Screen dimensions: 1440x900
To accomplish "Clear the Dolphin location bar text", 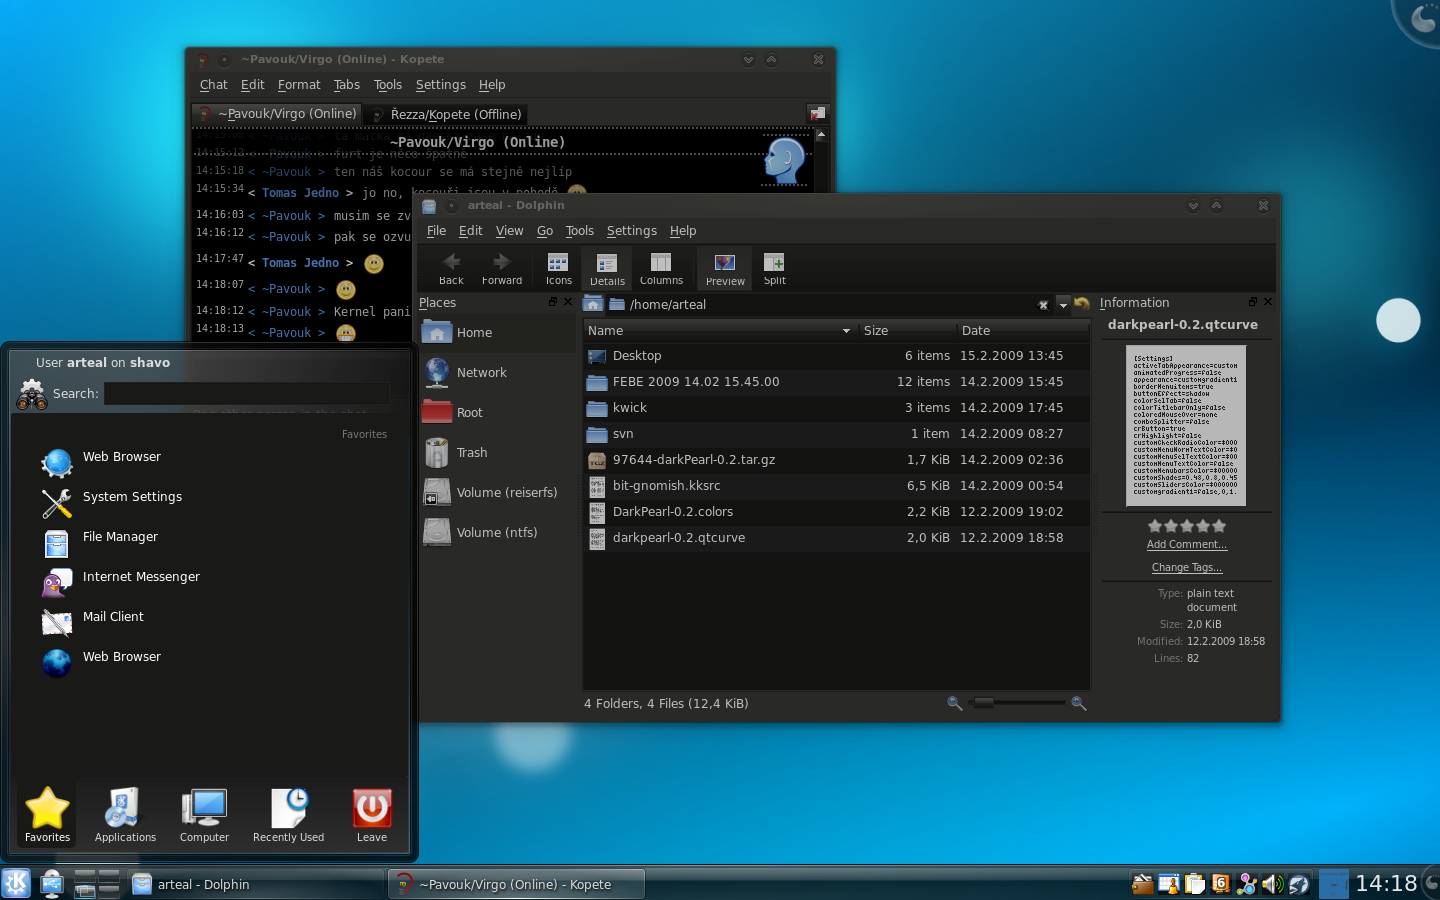I will coord(1043,305).
